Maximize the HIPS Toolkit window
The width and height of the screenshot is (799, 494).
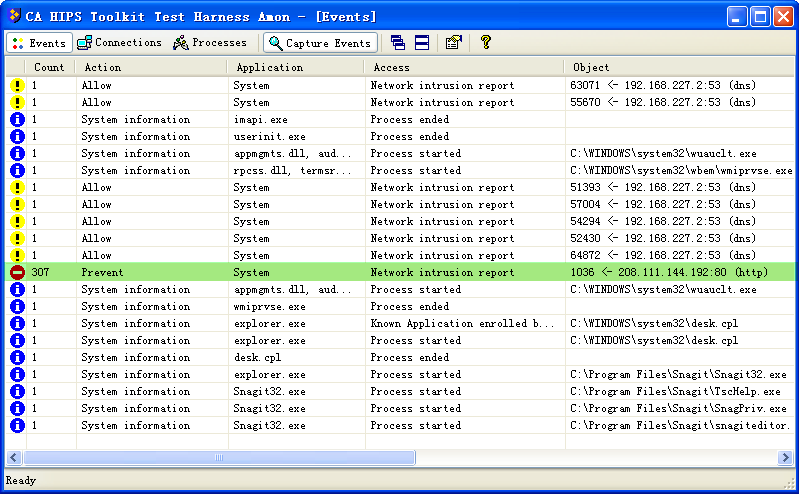pos(760,17)
